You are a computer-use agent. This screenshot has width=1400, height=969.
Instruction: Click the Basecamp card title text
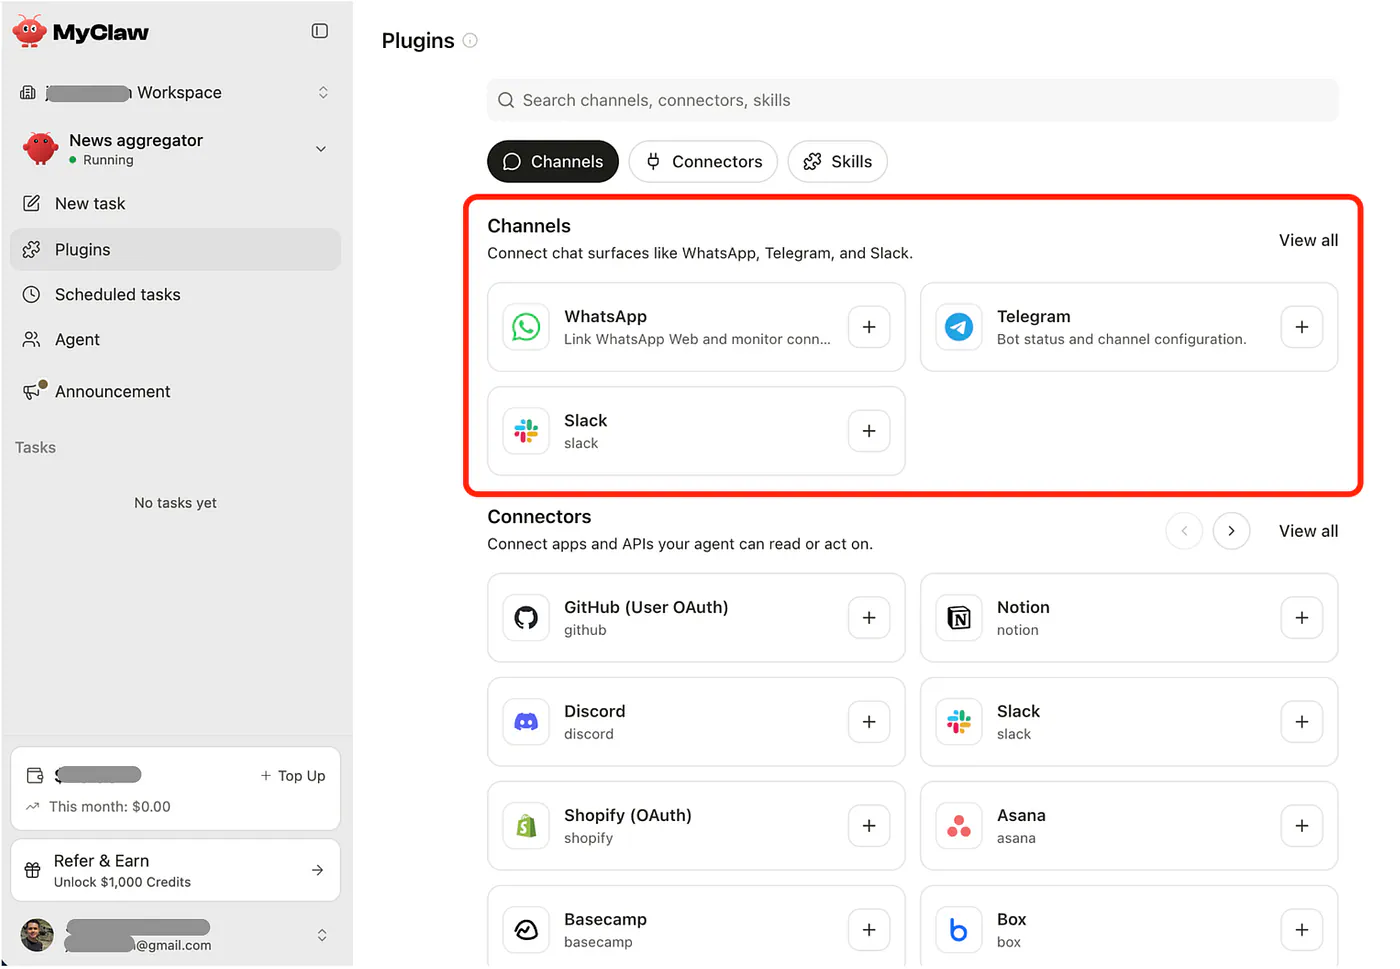[x=605, y=920]
